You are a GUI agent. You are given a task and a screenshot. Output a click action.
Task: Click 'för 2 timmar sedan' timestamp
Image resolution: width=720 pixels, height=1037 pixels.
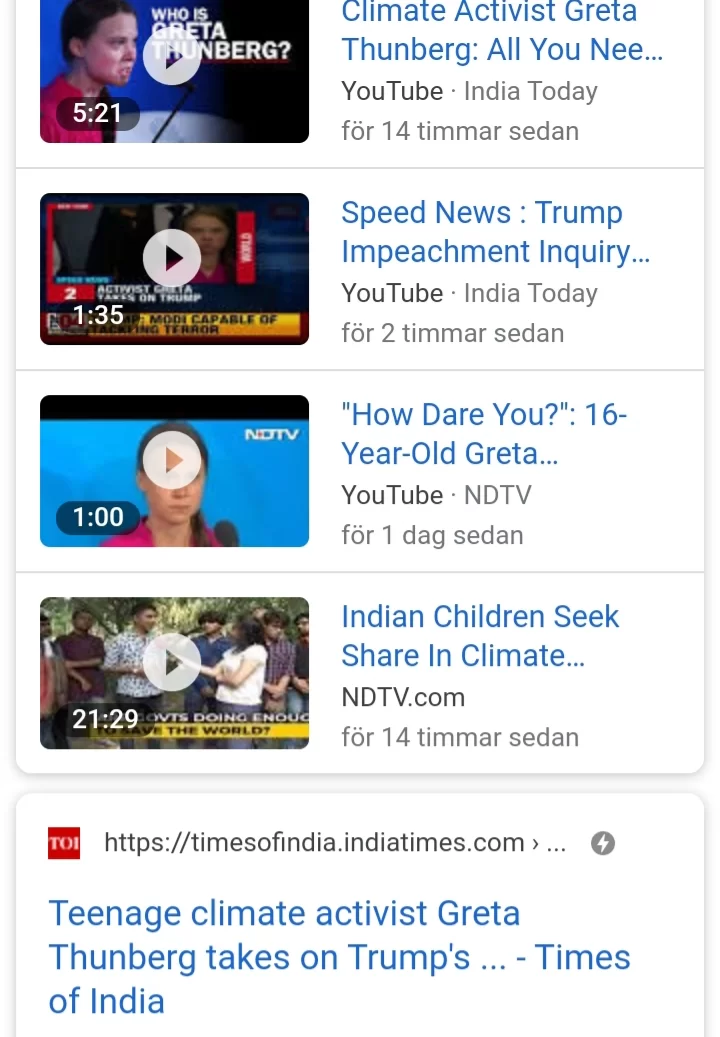[x=453, y=333]
